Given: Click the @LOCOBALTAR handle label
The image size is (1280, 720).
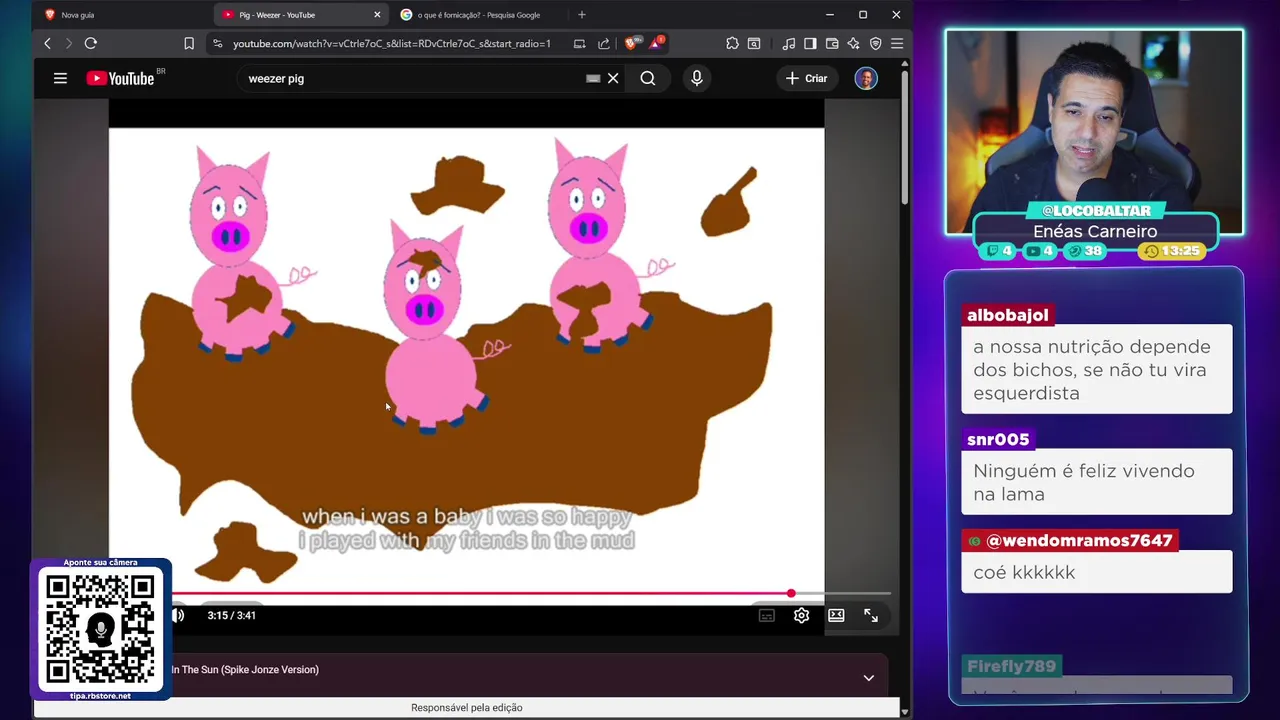Looking at the screenshot, I should click(1096, 211).
